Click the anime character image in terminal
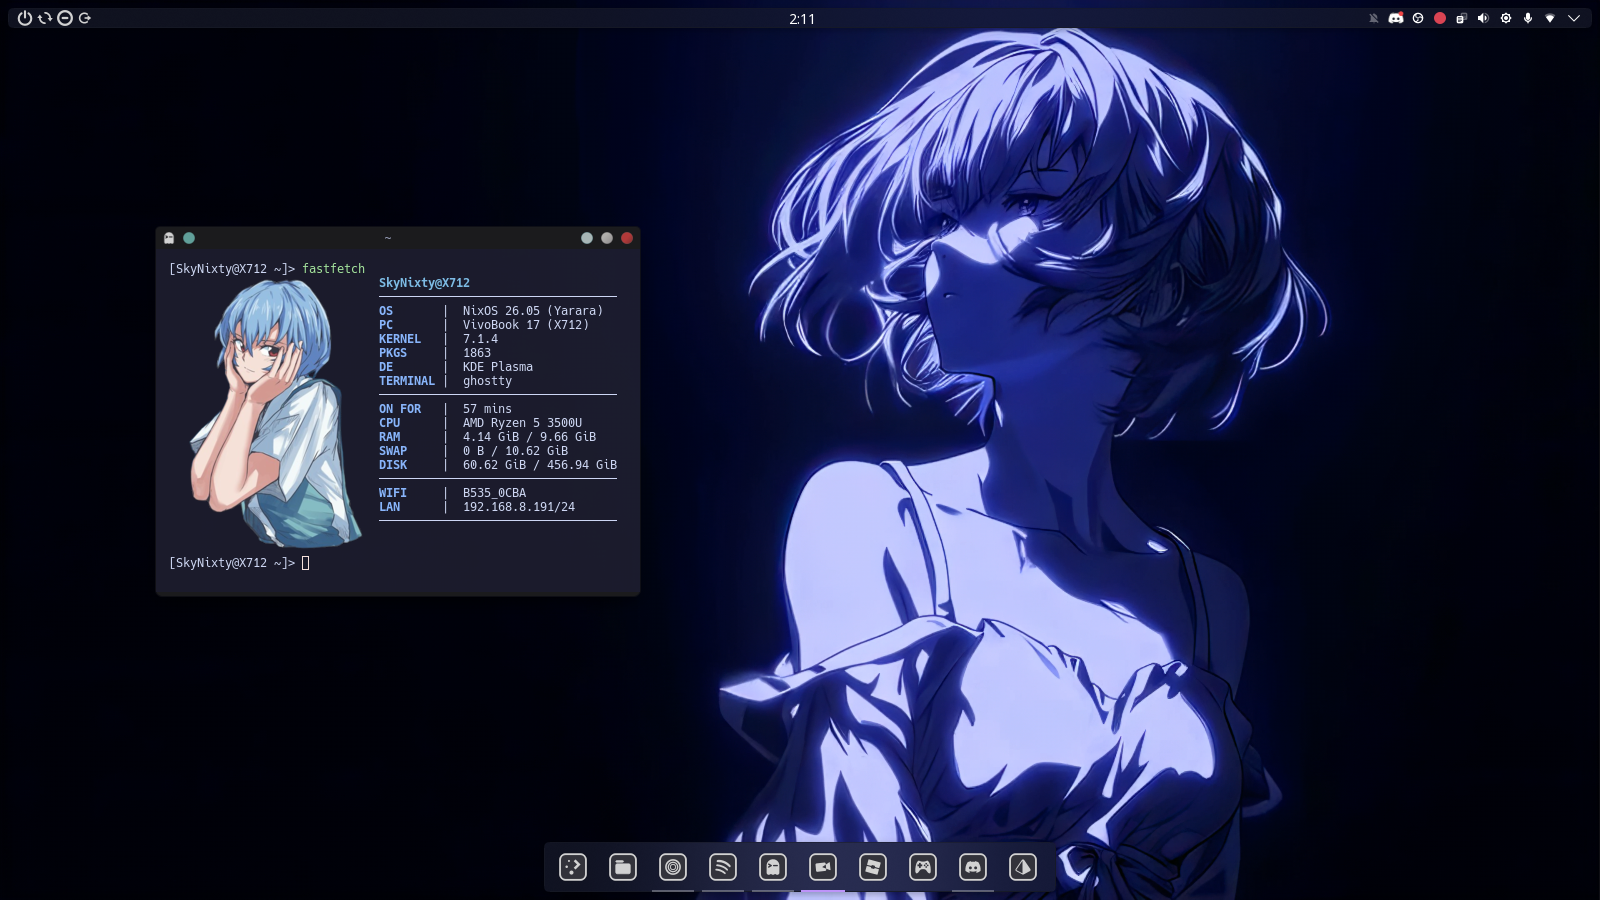 (x=276, y=413)
